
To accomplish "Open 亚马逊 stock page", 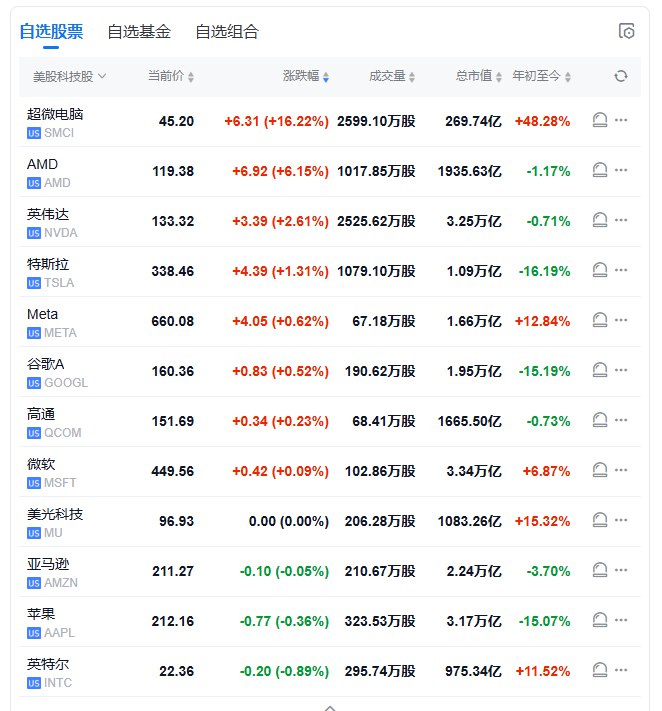I will pos(48,564).
